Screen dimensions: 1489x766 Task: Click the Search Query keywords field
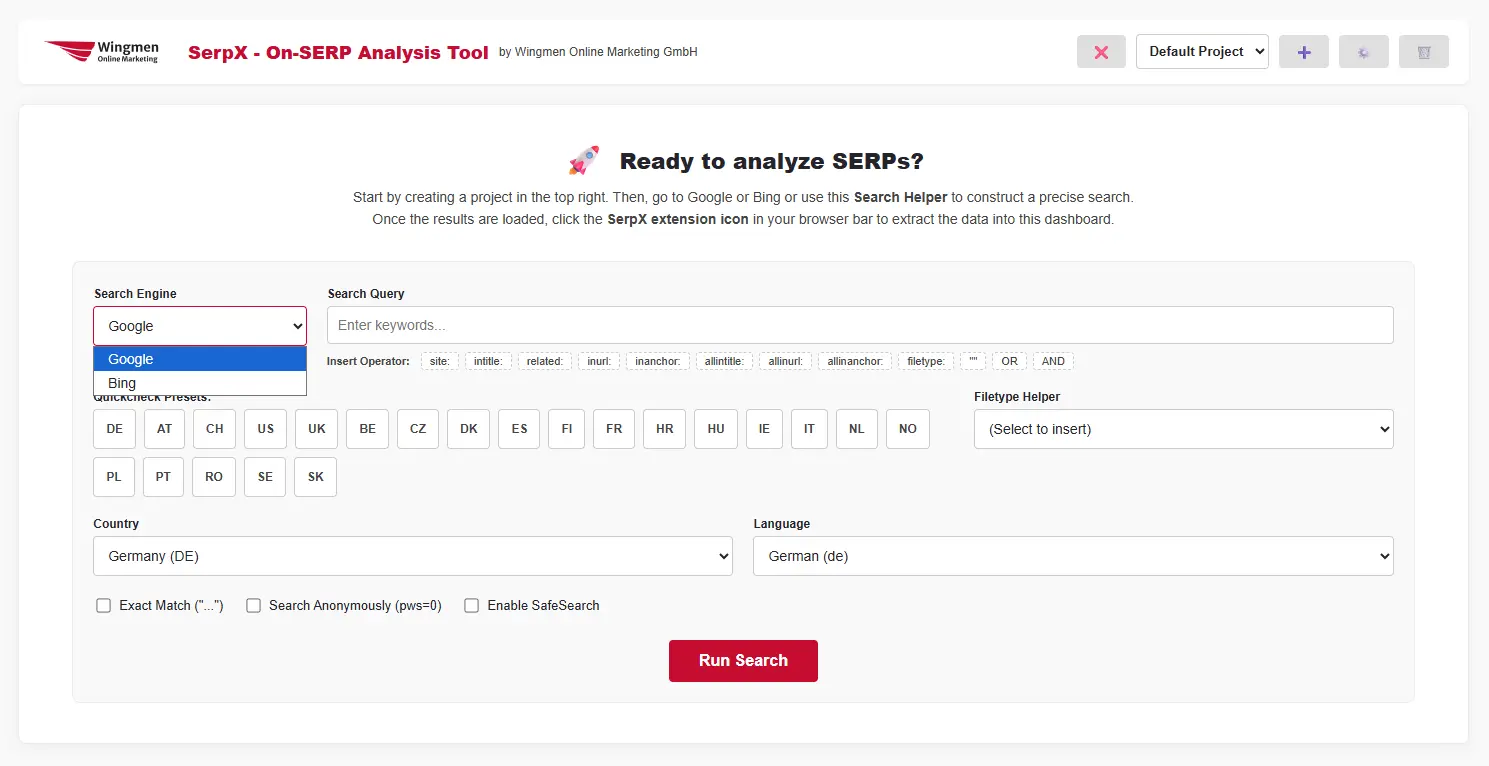tap(860, 325)
